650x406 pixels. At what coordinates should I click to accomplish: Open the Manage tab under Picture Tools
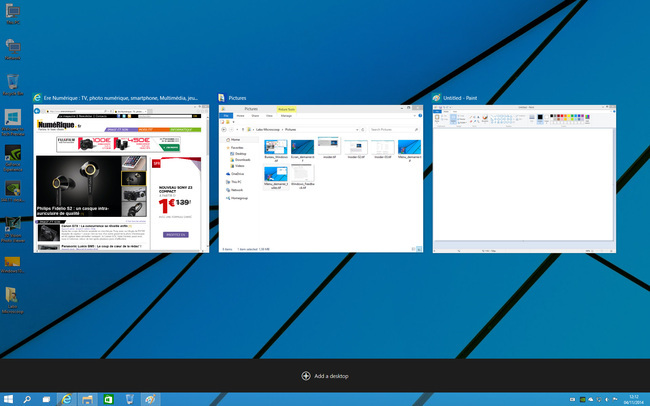pyautogui.click(x=286, y=116)
